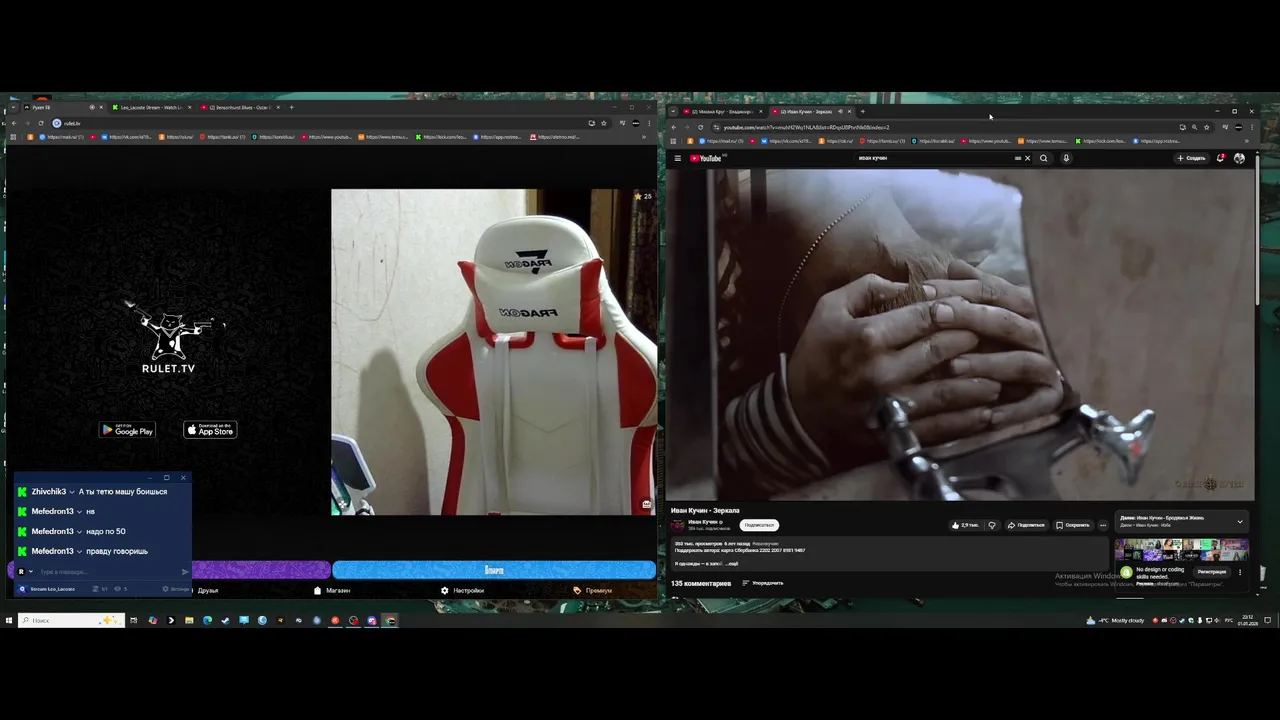The width and height of the screenshot is (1280, 720).
Task: Open the left browser's three-dot menu
Action: (650, 123)
